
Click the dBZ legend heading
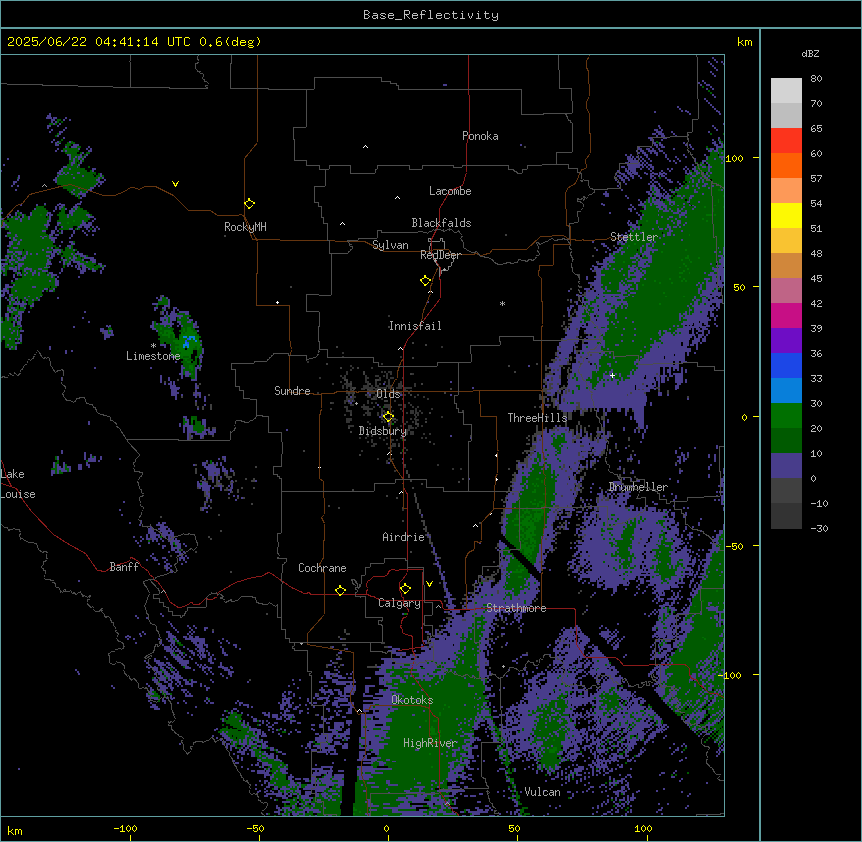click(x=810, y=54)
